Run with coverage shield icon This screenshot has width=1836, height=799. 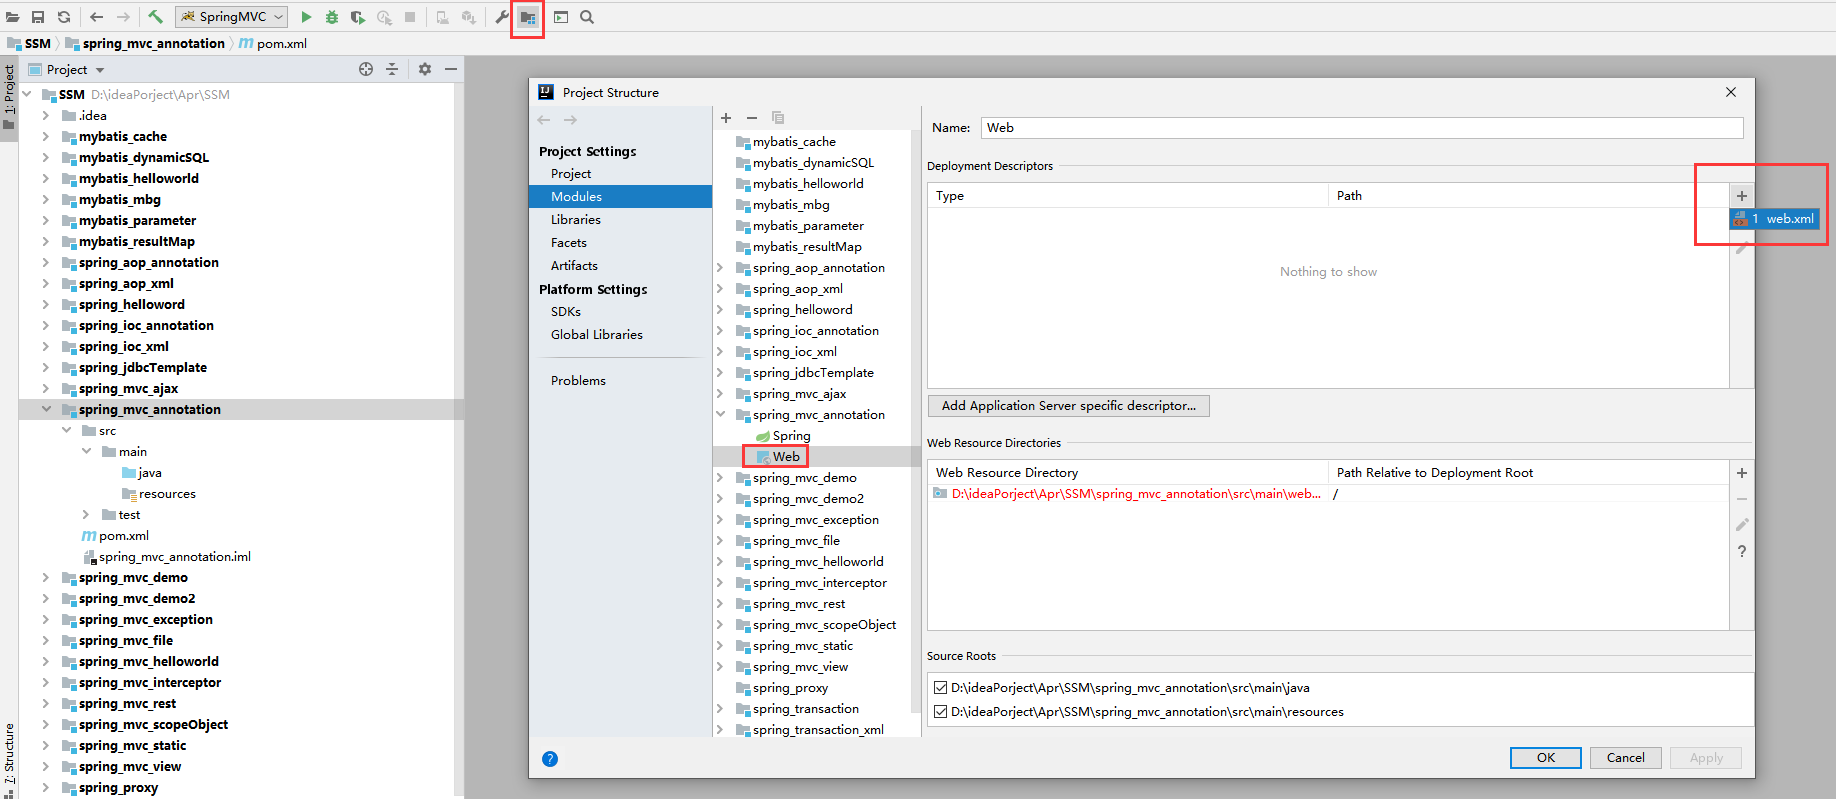pos(358,17)
